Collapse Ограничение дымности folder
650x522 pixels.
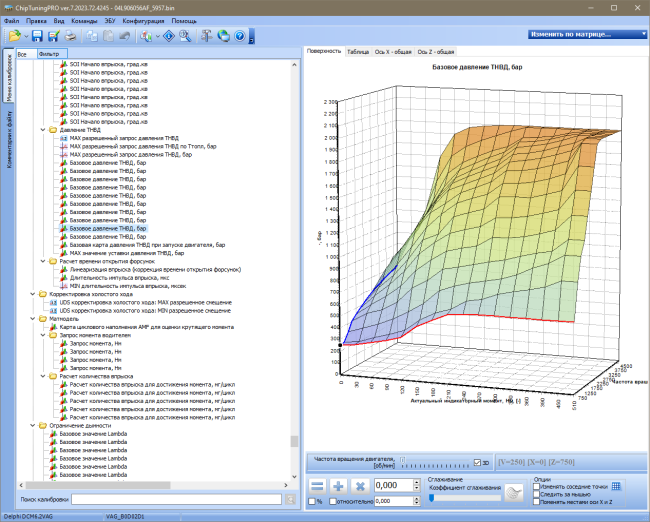click(x=33, y=425)
